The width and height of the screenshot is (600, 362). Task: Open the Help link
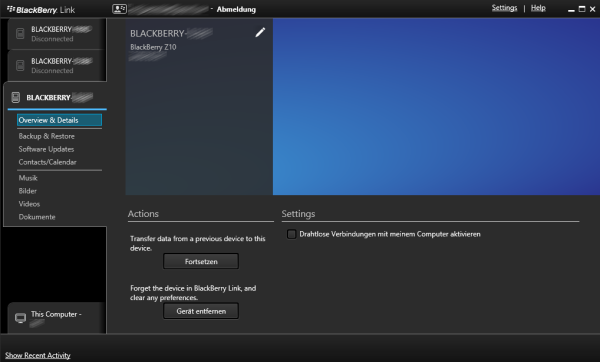click(538, 8)
